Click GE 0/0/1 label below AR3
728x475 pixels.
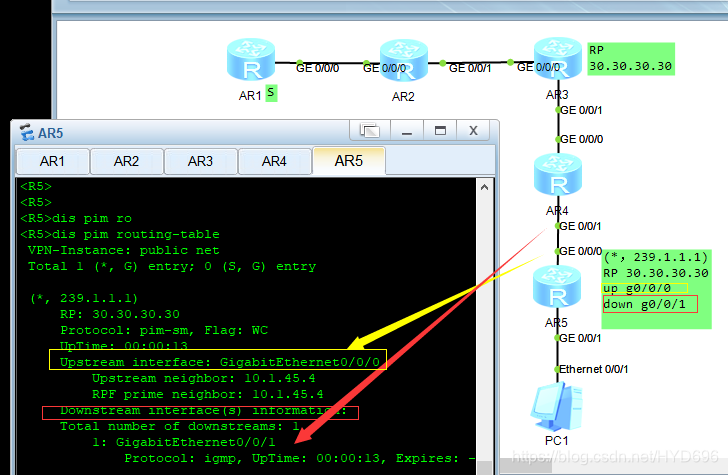581,110
